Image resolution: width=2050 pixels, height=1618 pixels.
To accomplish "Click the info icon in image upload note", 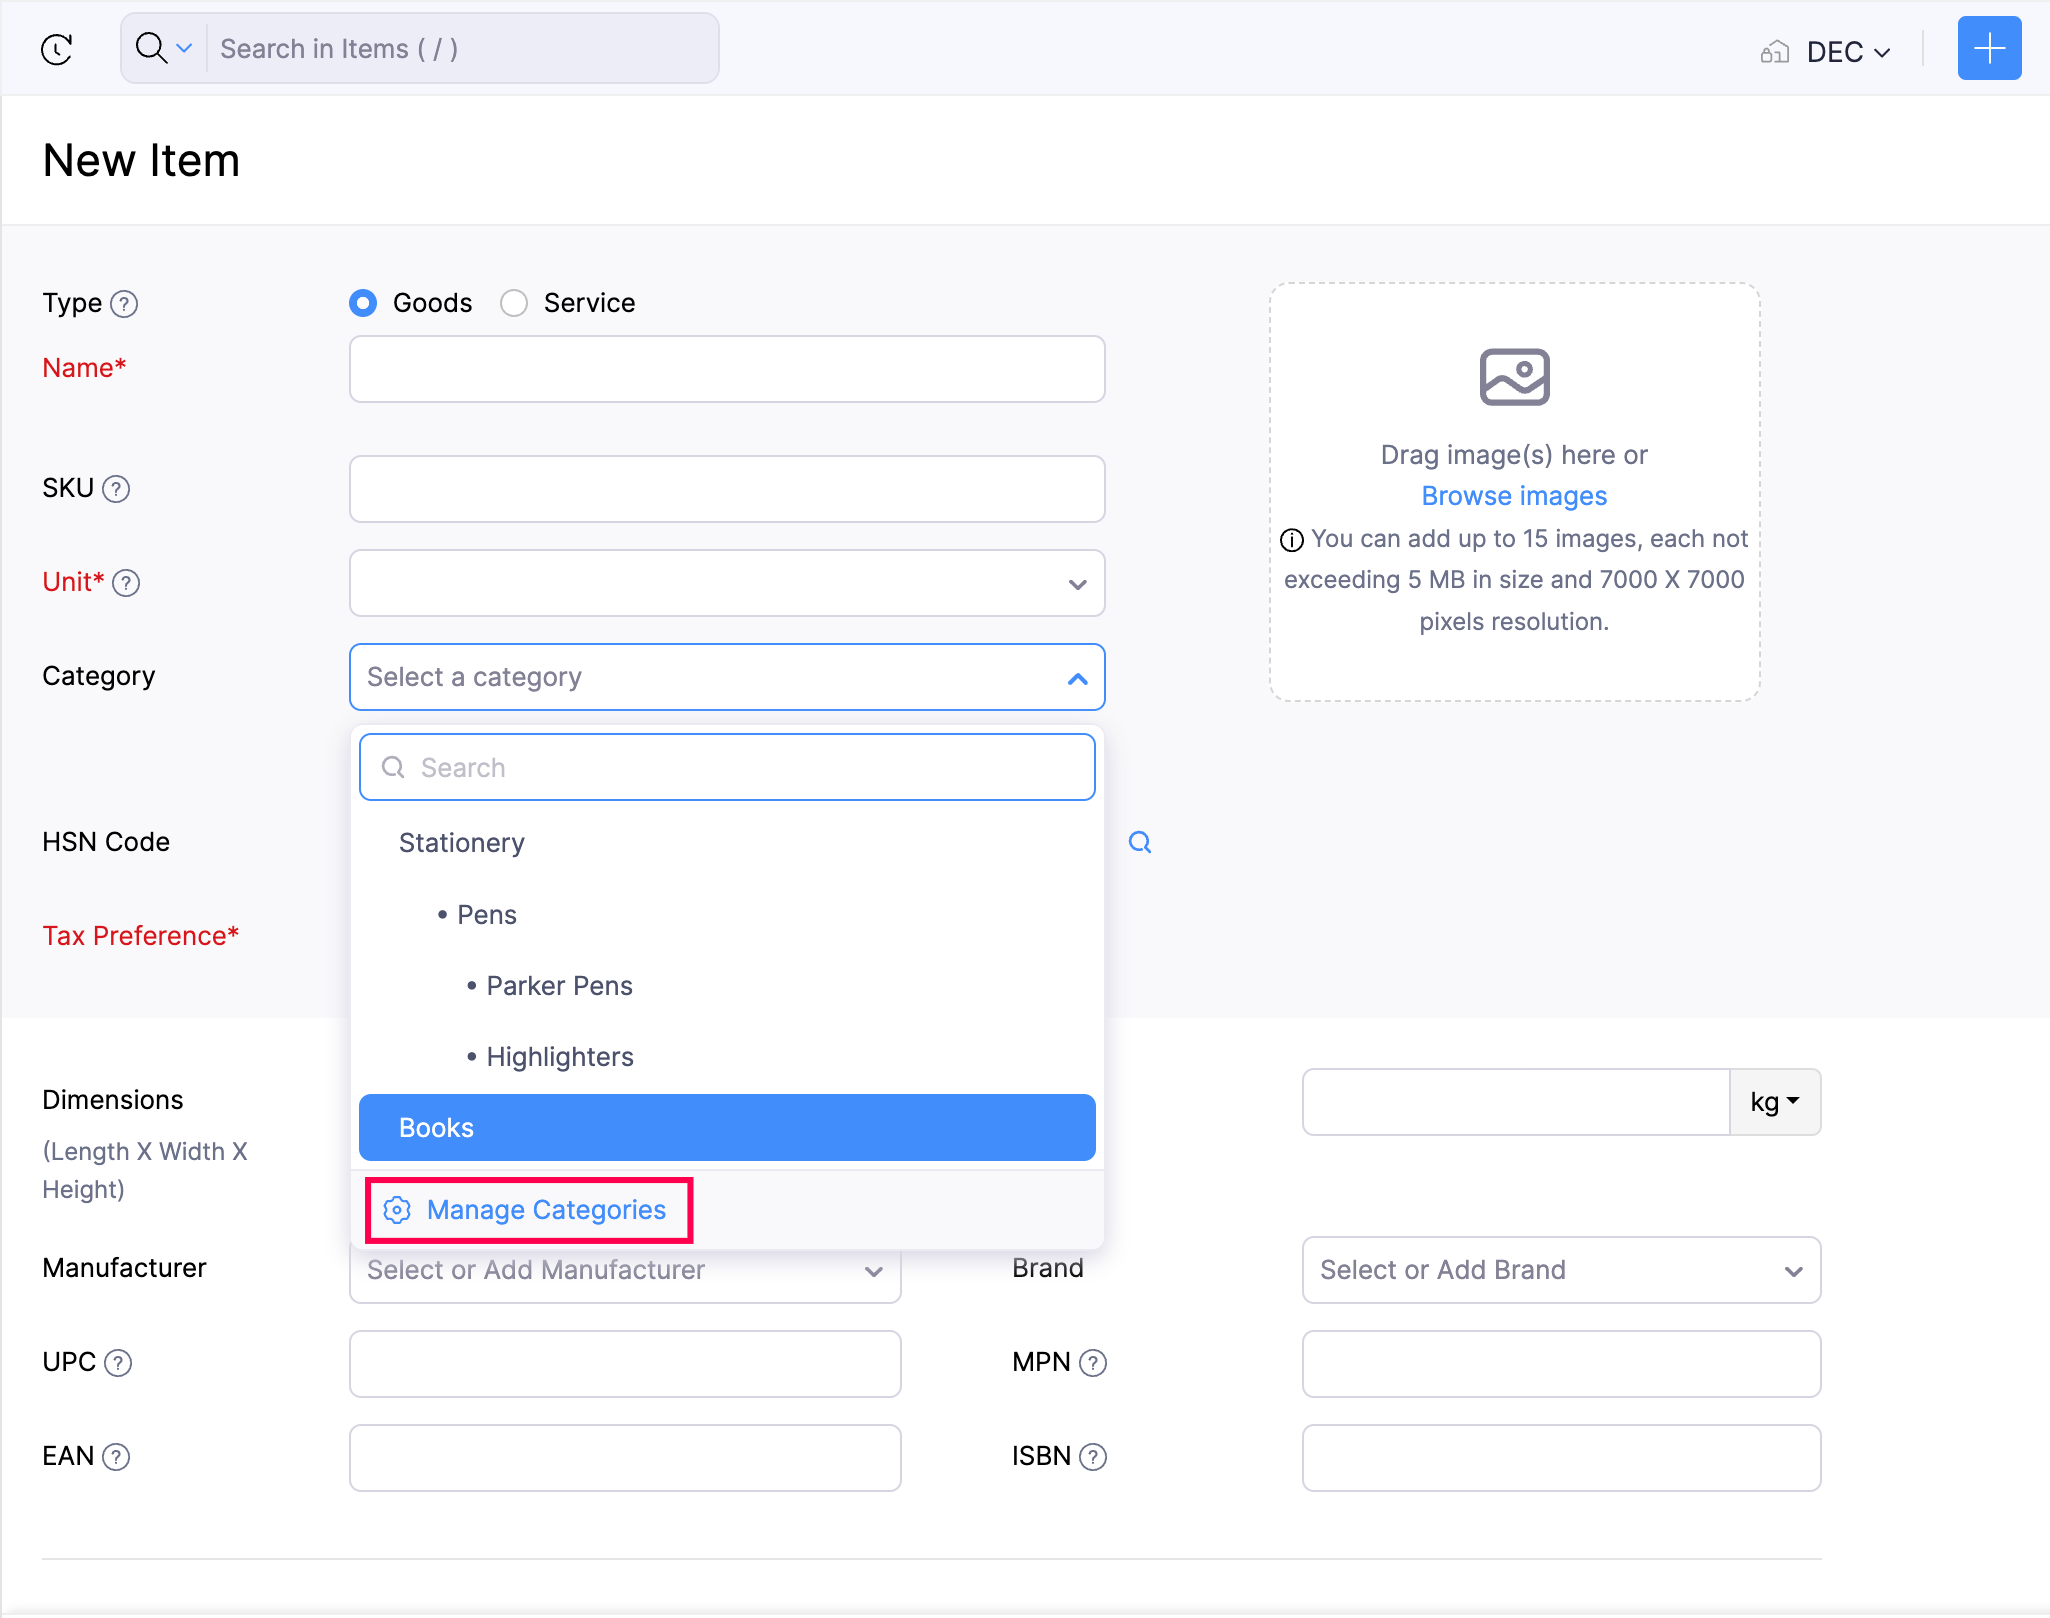I will tap(1292, 539).
